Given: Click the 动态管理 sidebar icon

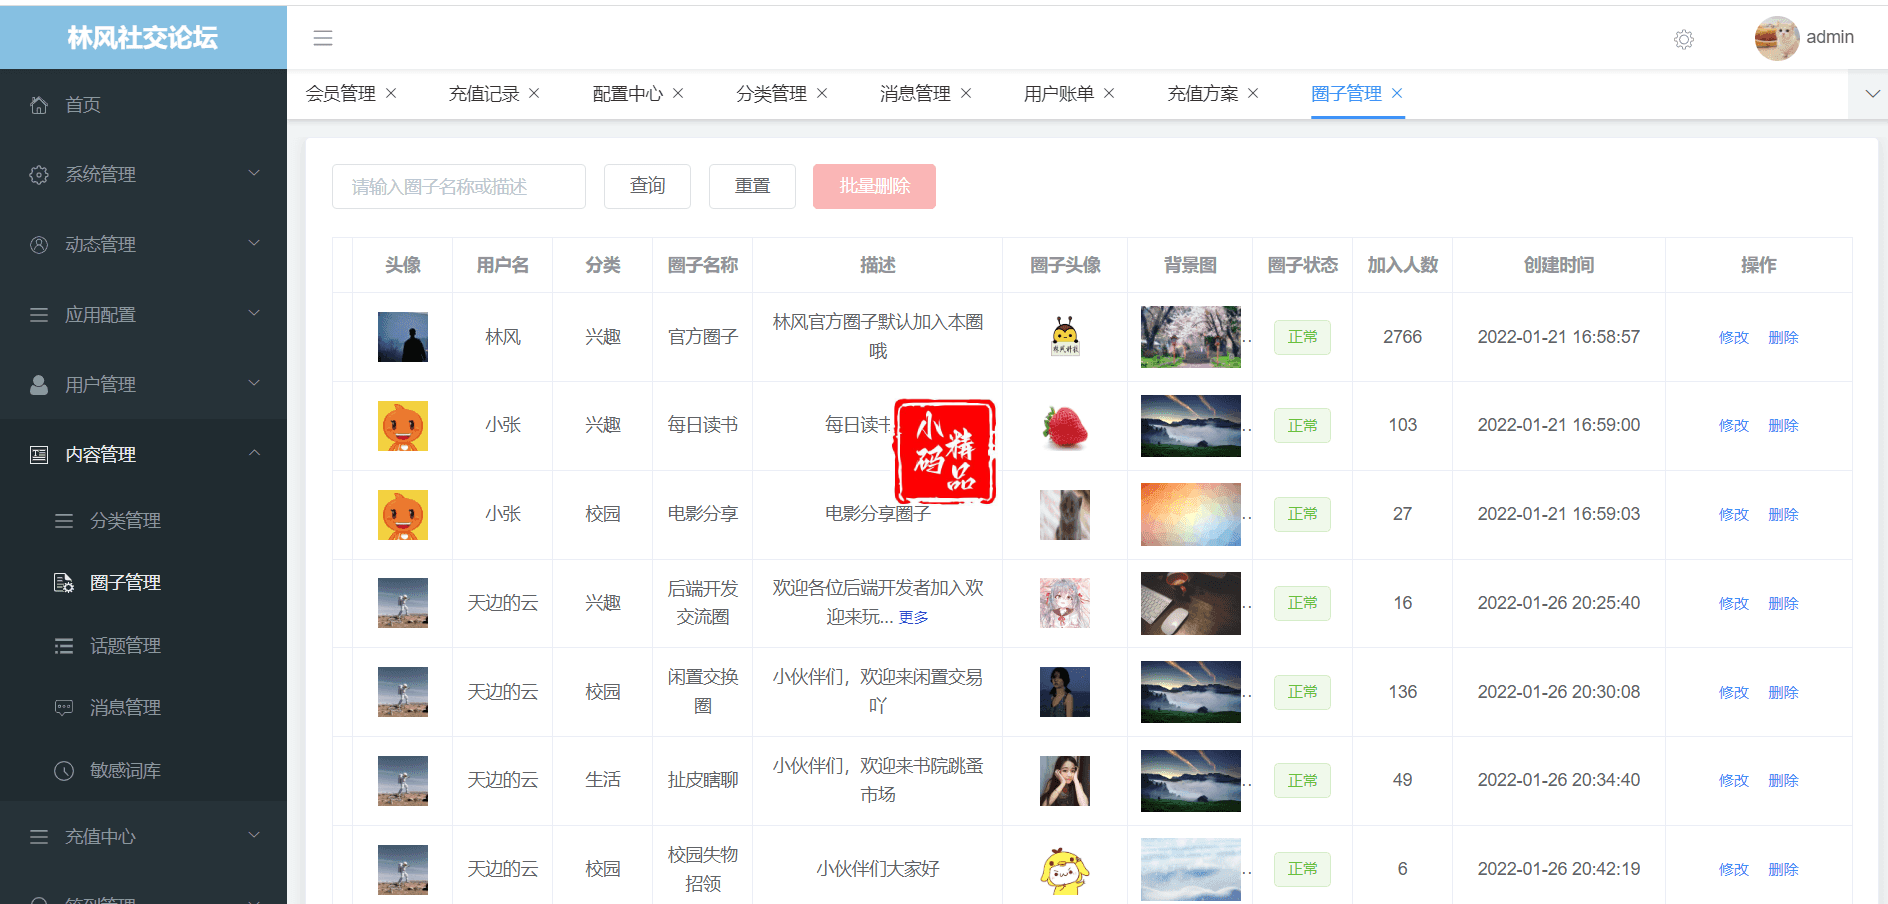Looking at the screenshot, I should (x=39, y=245).
